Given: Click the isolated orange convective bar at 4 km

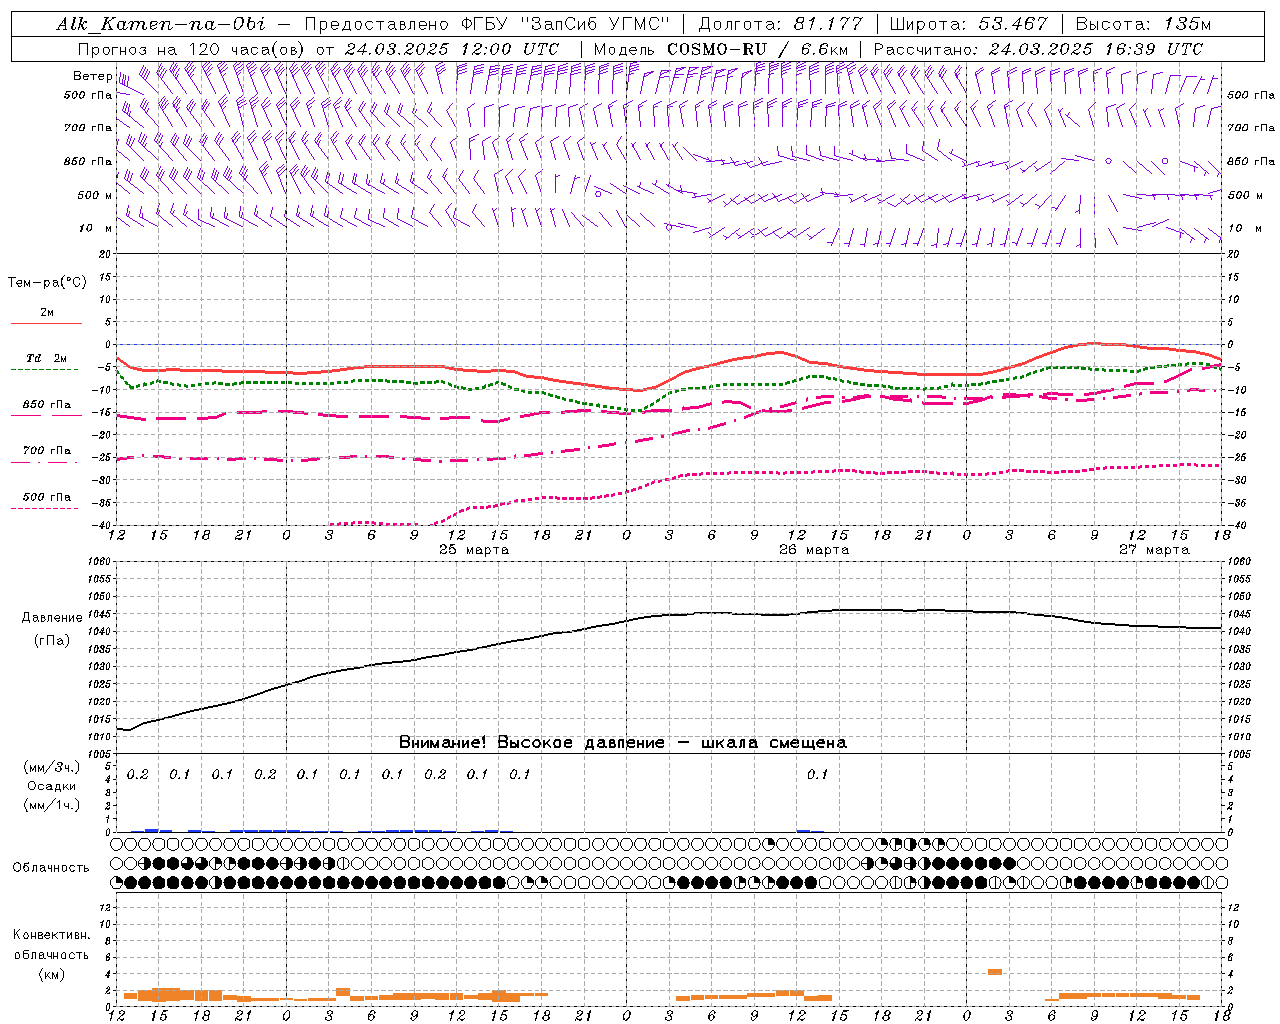Looking at the screenshot, I should (x=995, y=971).
